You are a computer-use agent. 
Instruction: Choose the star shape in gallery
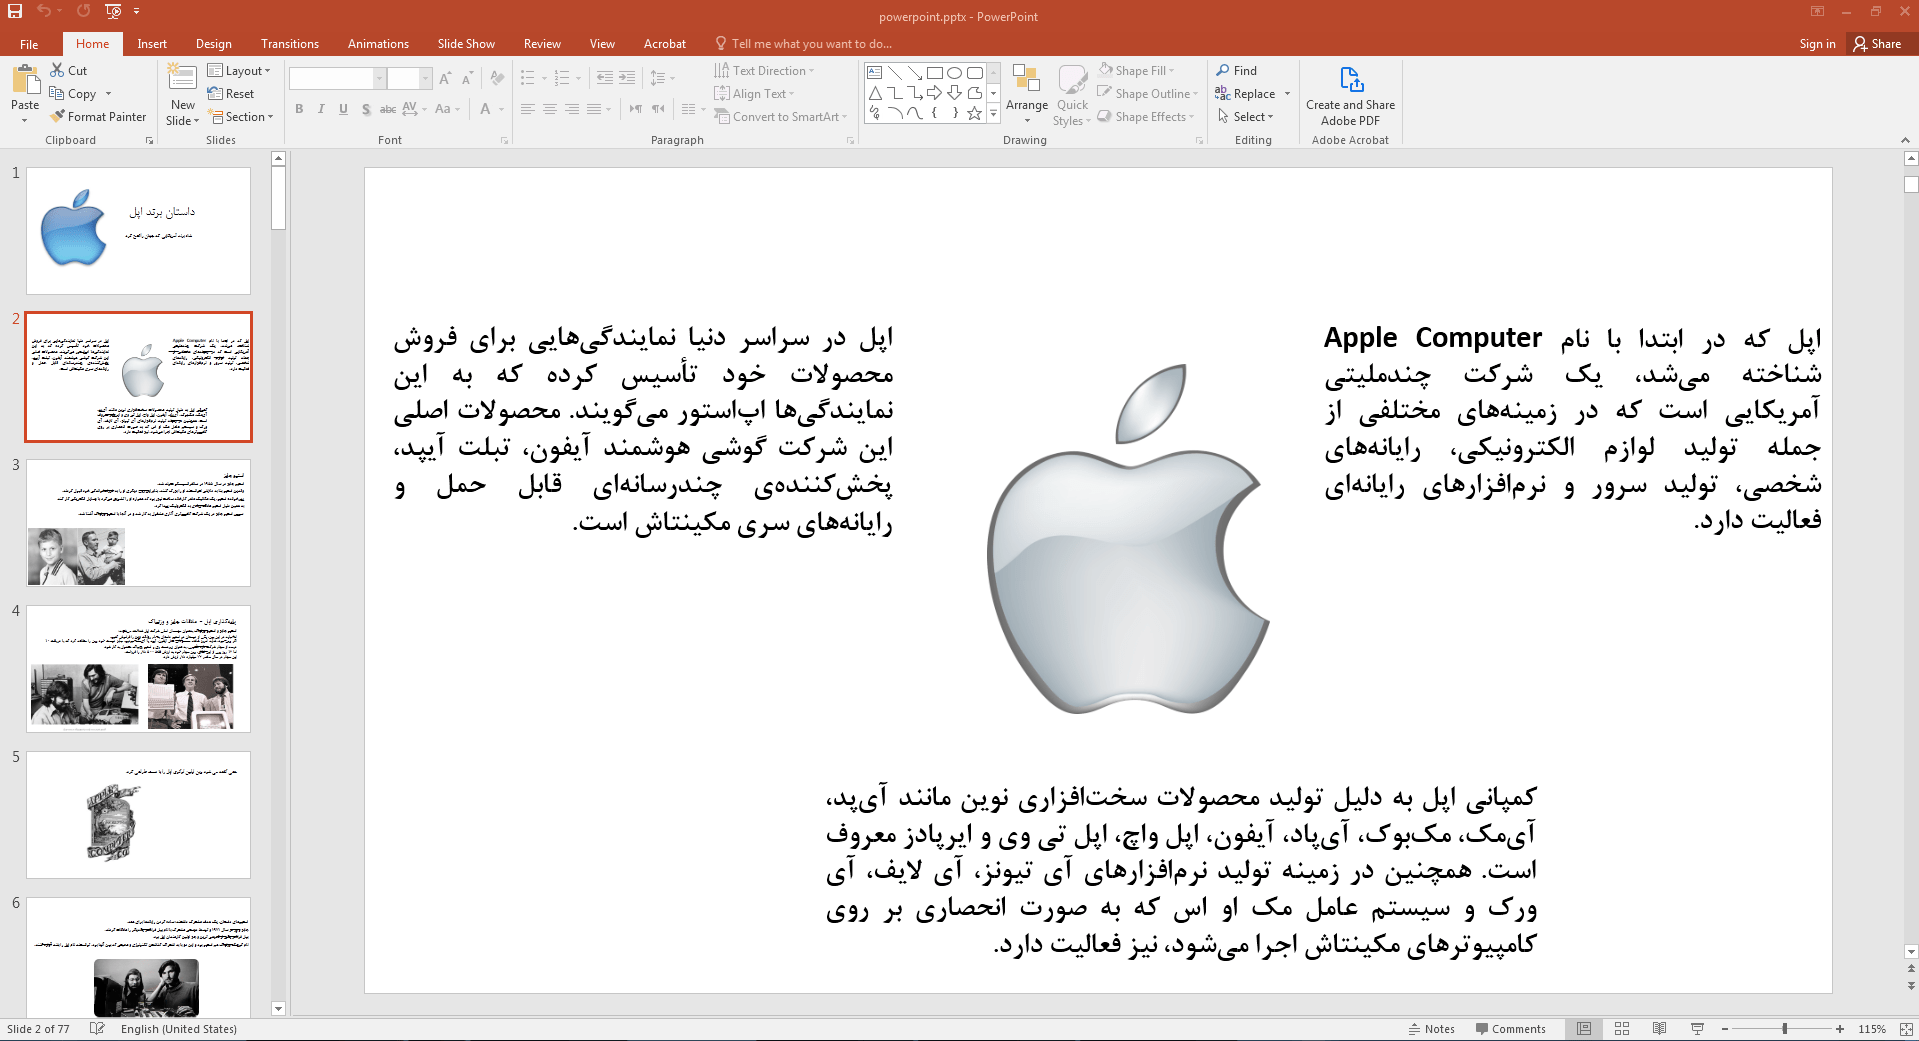tap(974, 113)
